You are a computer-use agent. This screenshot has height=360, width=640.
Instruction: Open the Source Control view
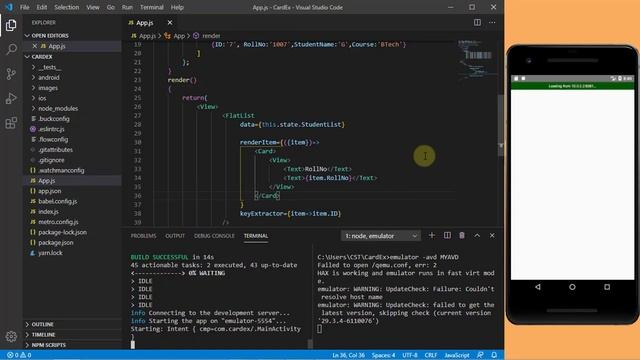[11, 74]
